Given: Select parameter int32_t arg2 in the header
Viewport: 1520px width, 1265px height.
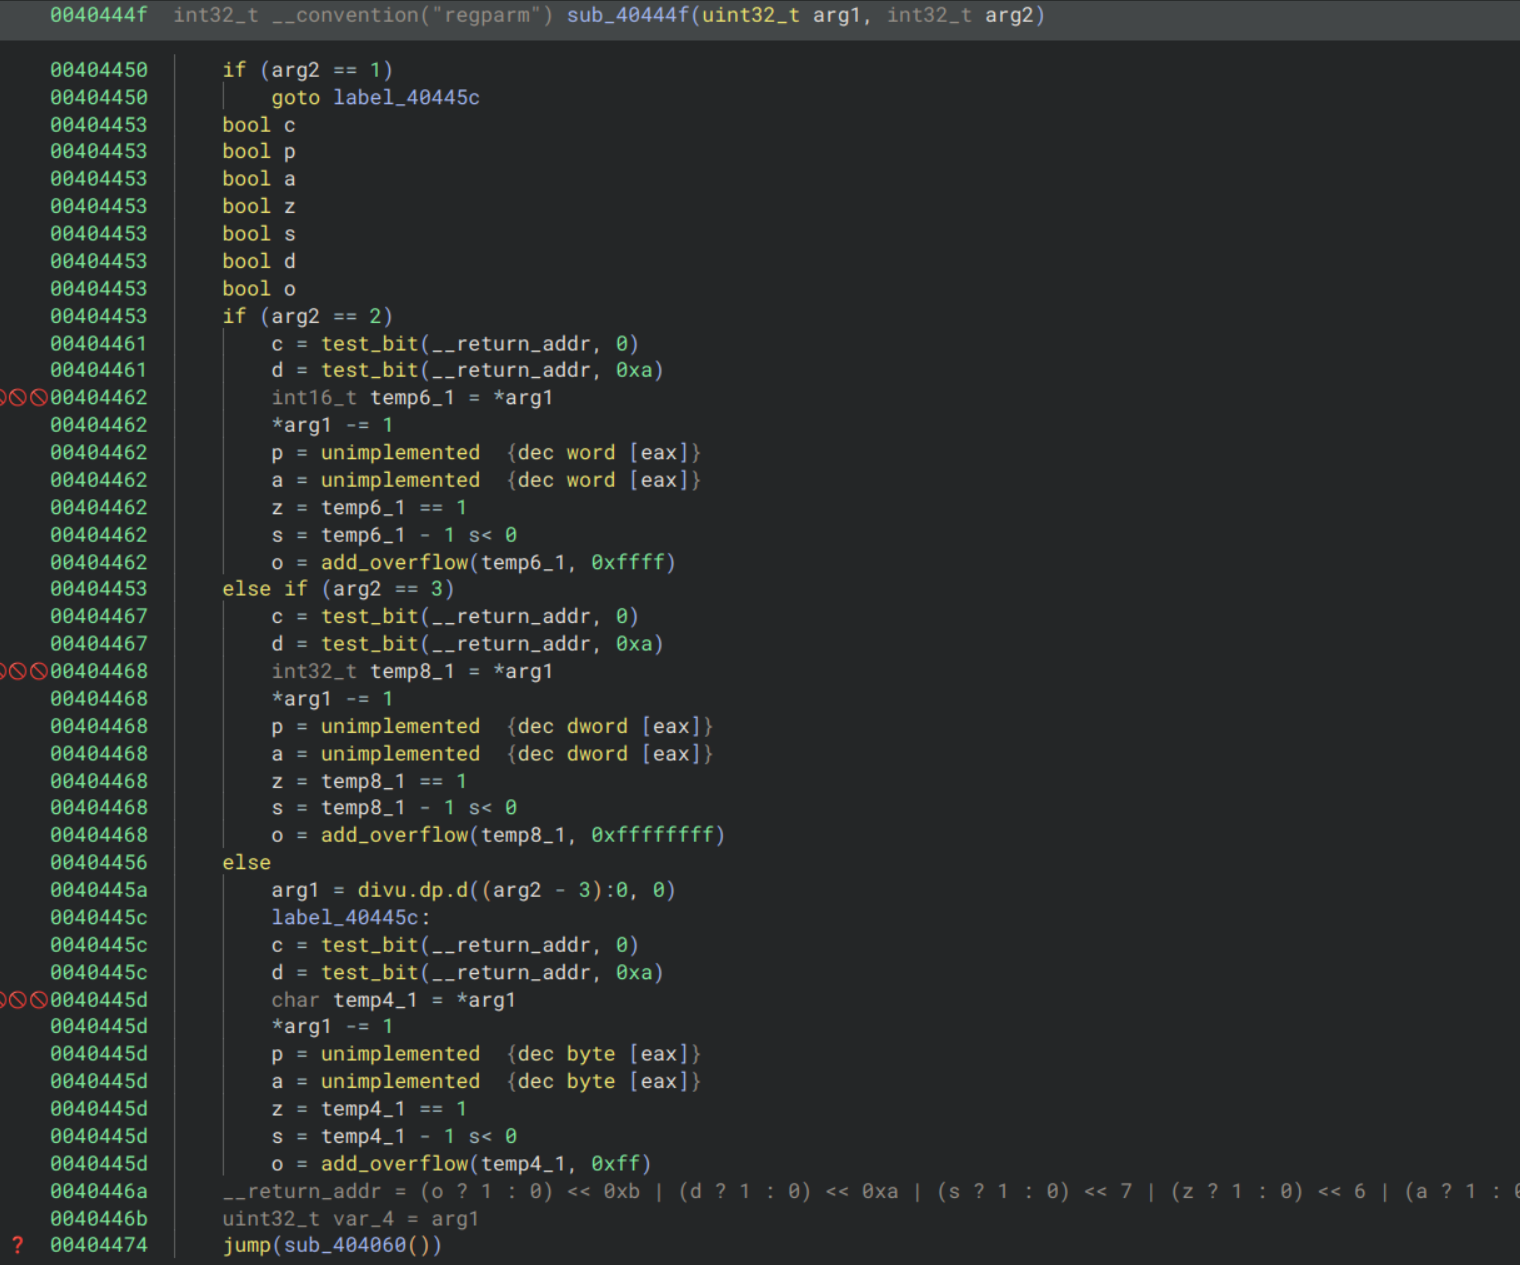Looking at the screenshot, I should click(960, 15).
